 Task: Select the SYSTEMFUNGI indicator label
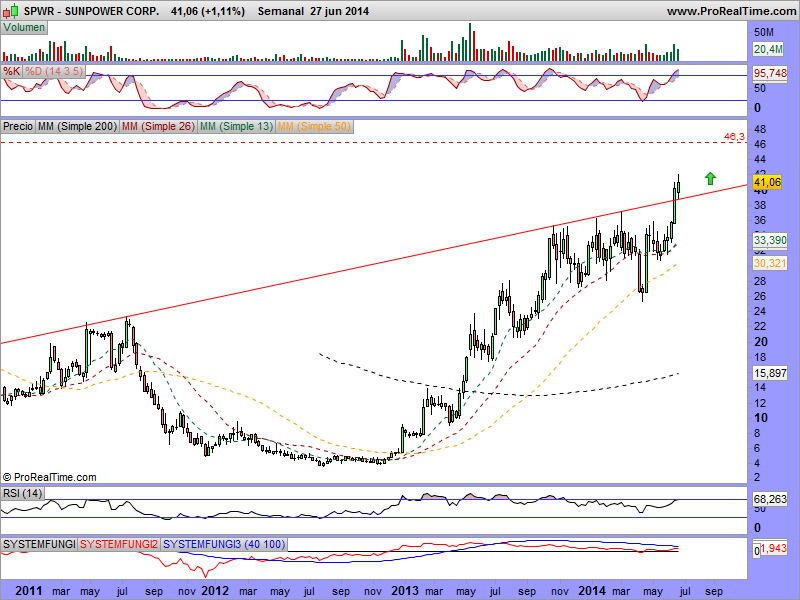[x=39, y=544]
